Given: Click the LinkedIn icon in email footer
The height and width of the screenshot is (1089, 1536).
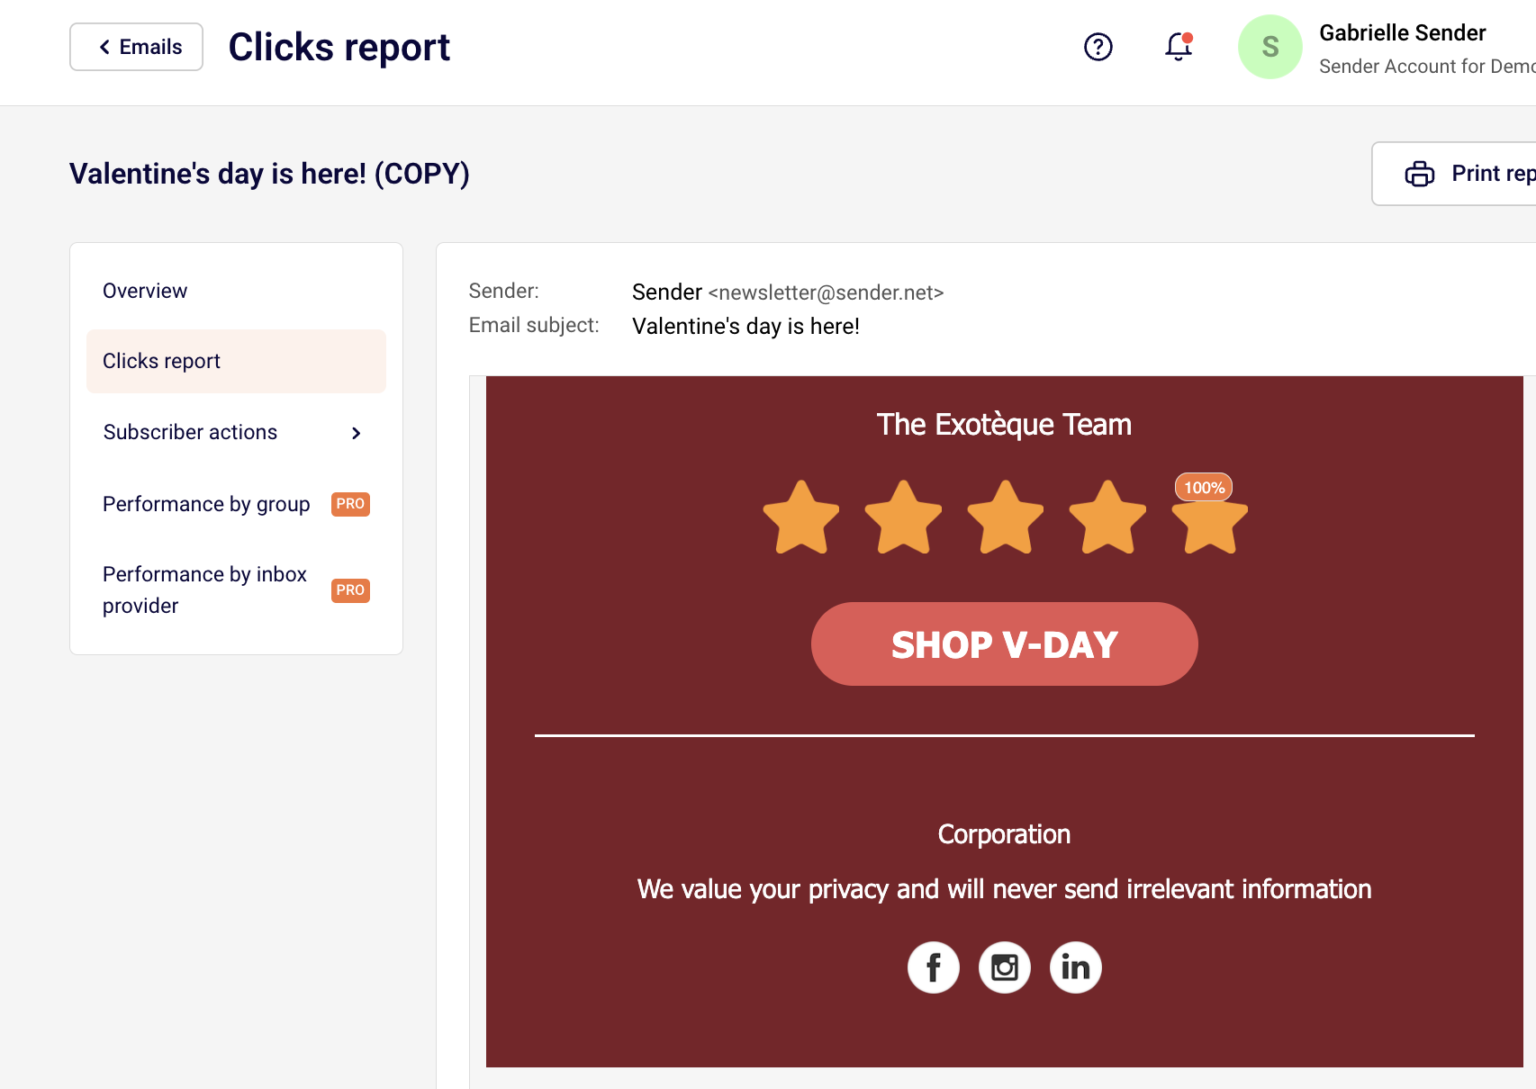Looking at the screenshot, I should [x=1075, y=967].
